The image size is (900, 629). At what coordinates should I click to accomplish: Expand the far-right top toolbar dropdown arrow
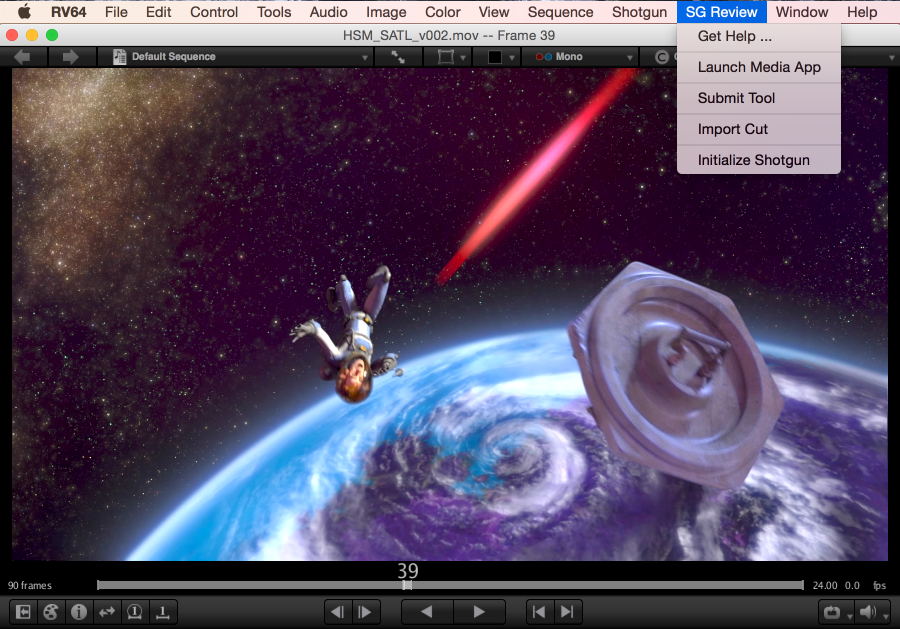pos(891,58)
